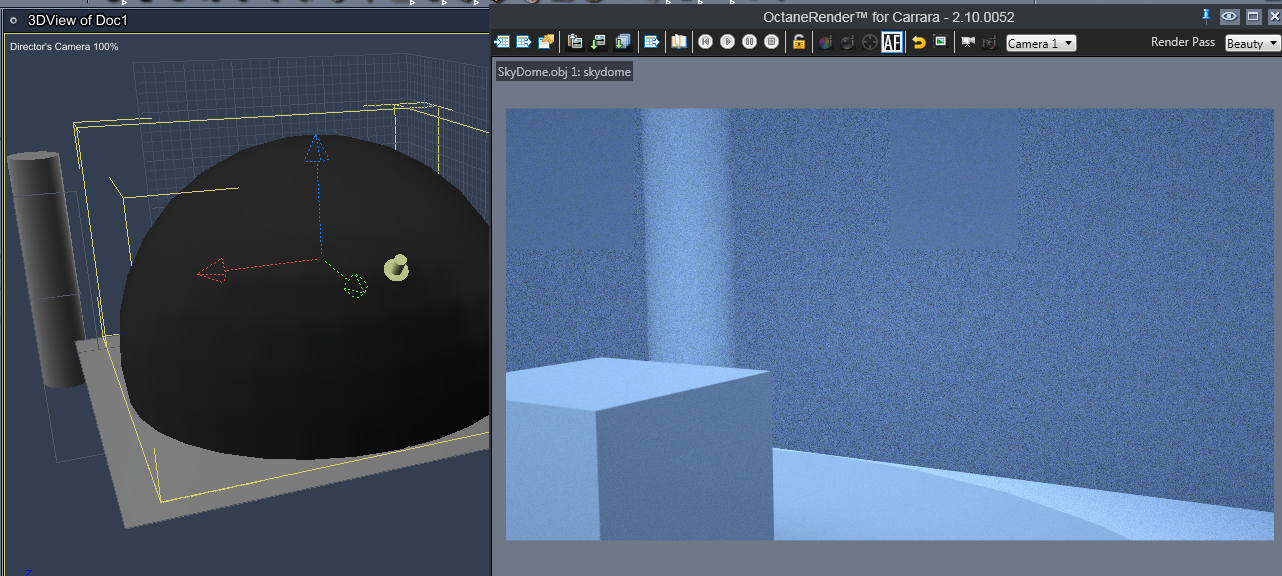Pause the Octane render
The image size is (1282, 576).
pyautogui.click(x=750, y=42)
